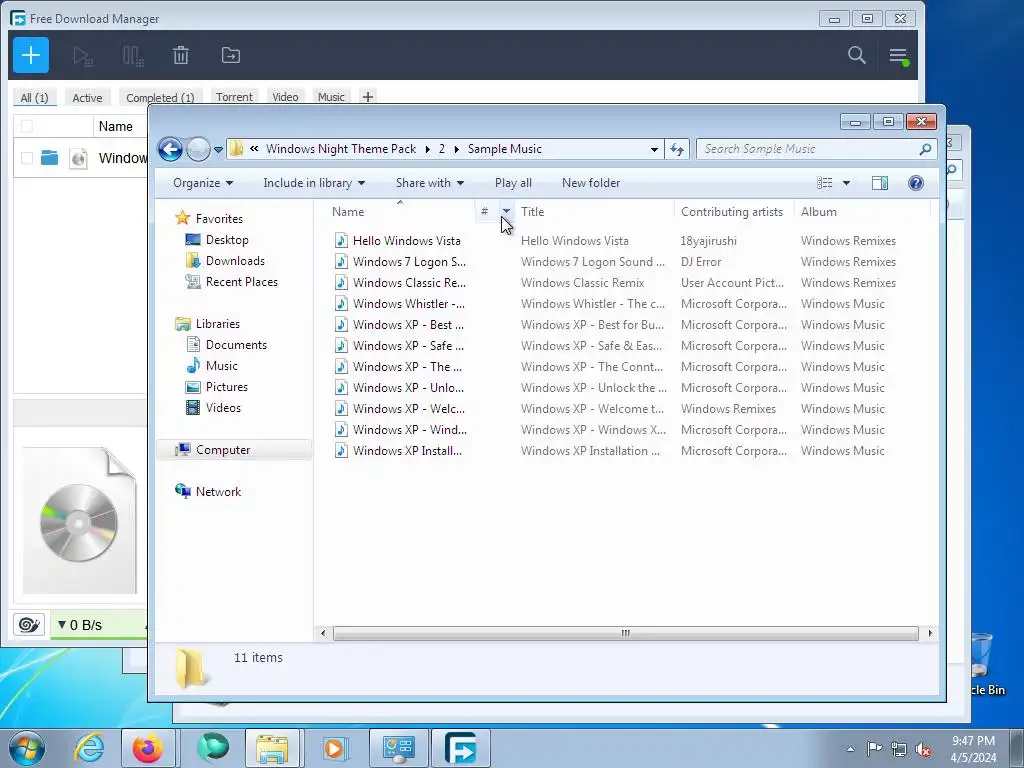Viewport: 1024px width, 768px height.
Task: Click the volume muted tray icon
Action: [923, 749]
